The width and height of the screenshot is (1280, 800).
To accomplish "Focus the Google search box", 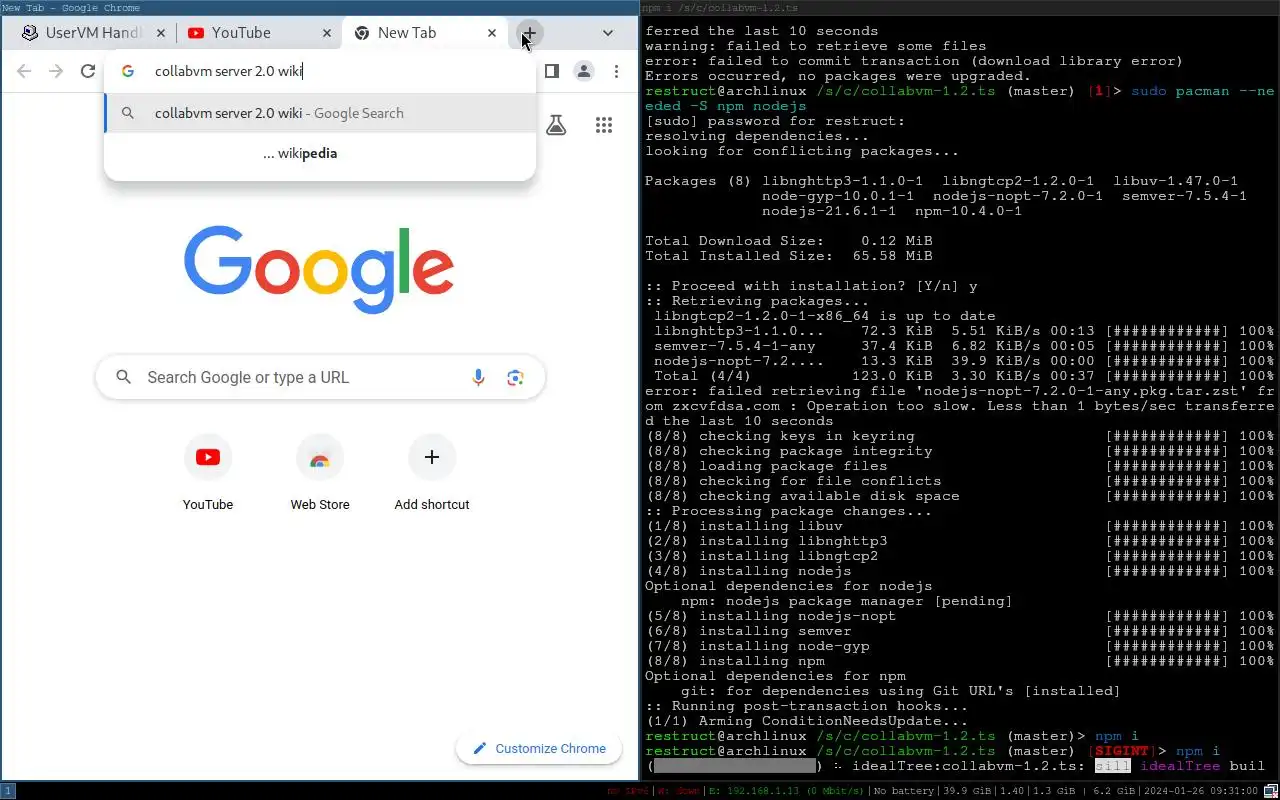I will (320, 377).
